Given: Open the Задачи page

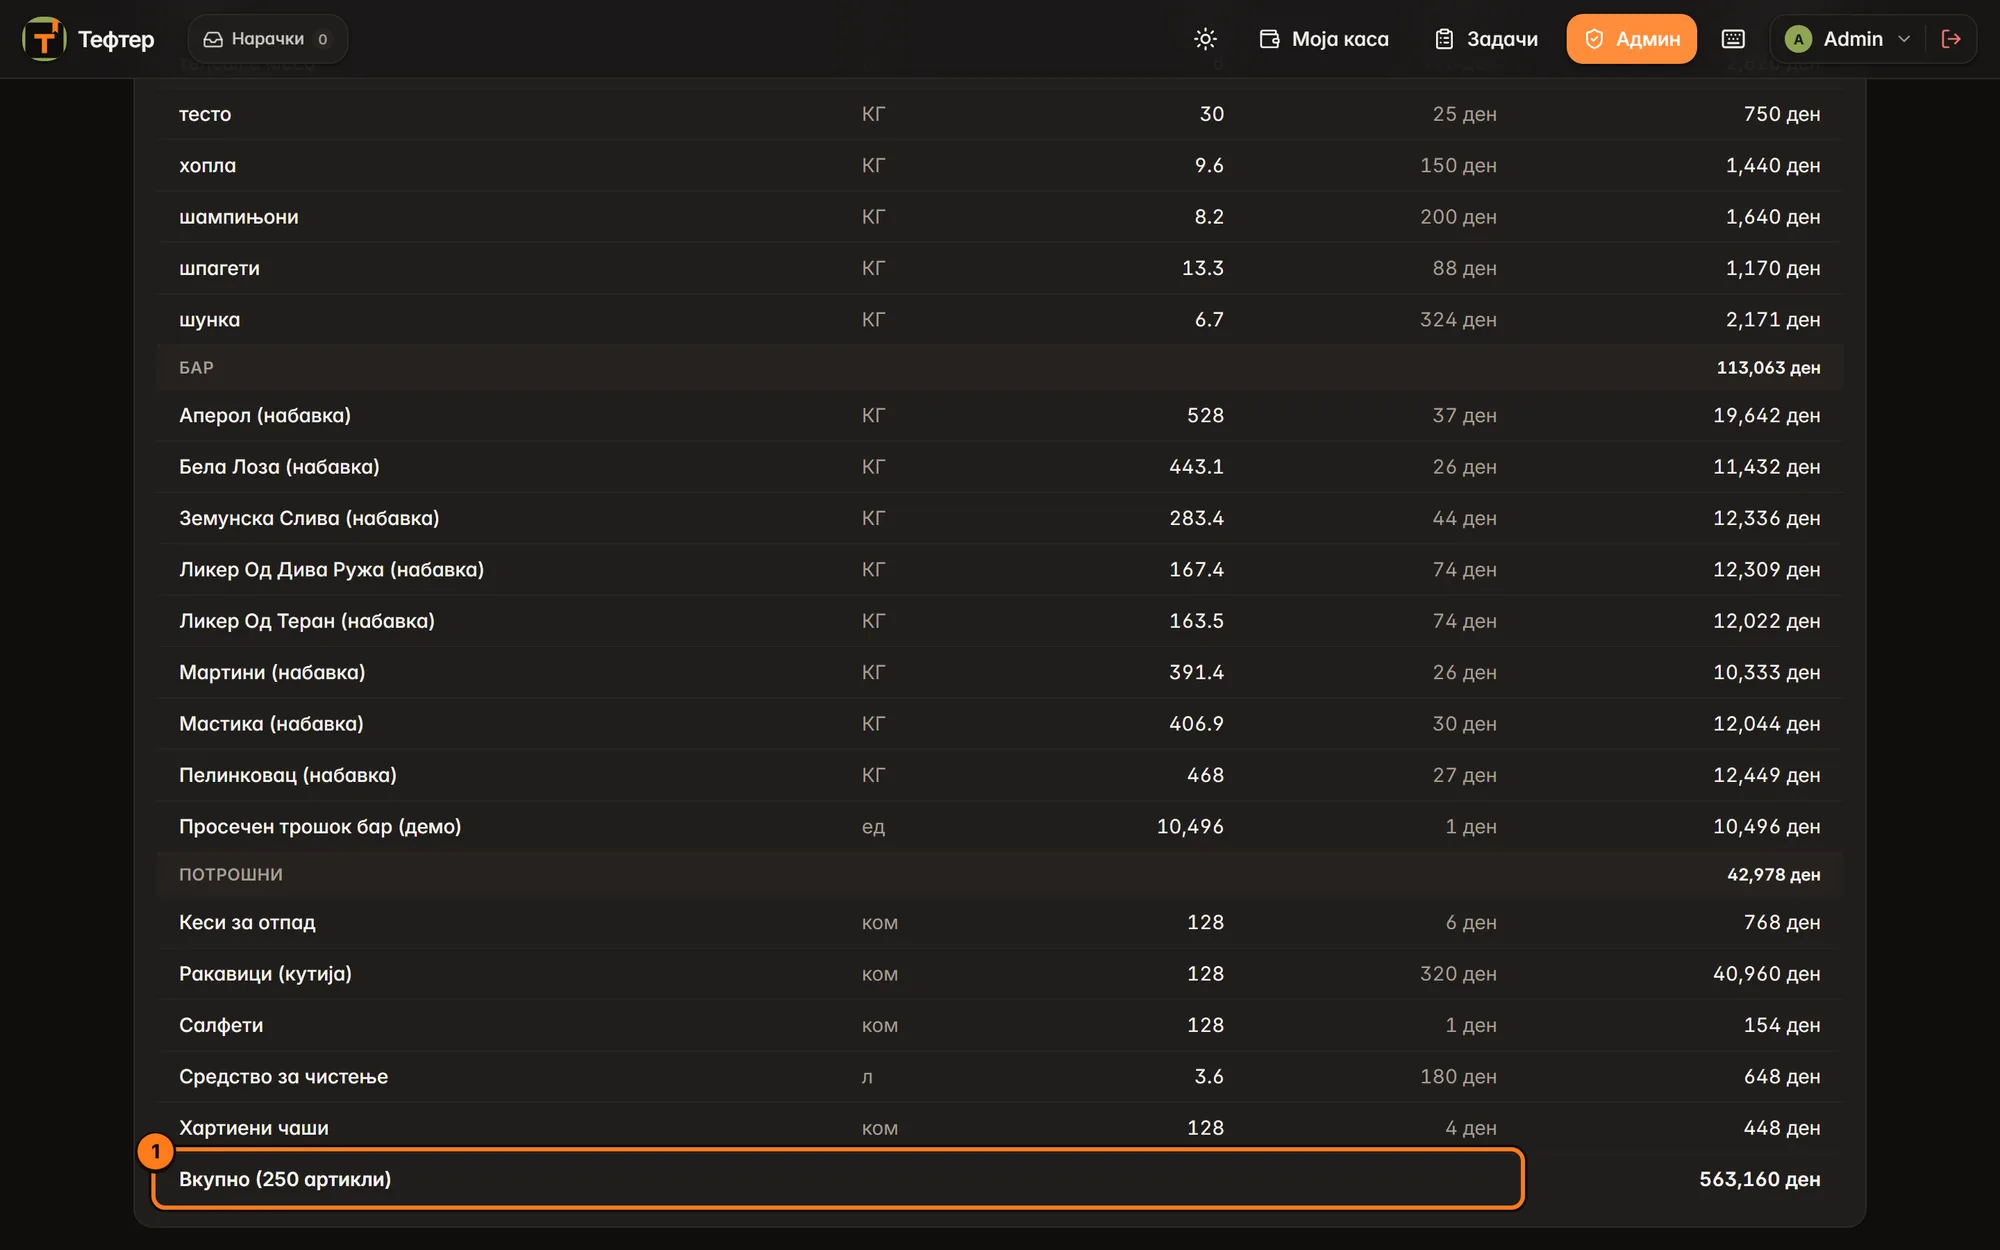Looking at the screenshot, I should [x=1486, y=39].
